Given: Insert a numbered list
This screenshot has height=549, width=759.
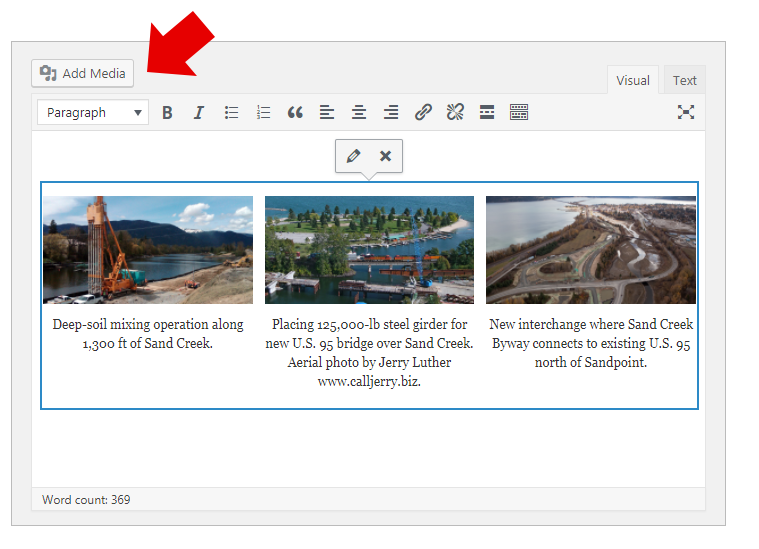Looking at the screenshot, I should click(x=263, y=112).
